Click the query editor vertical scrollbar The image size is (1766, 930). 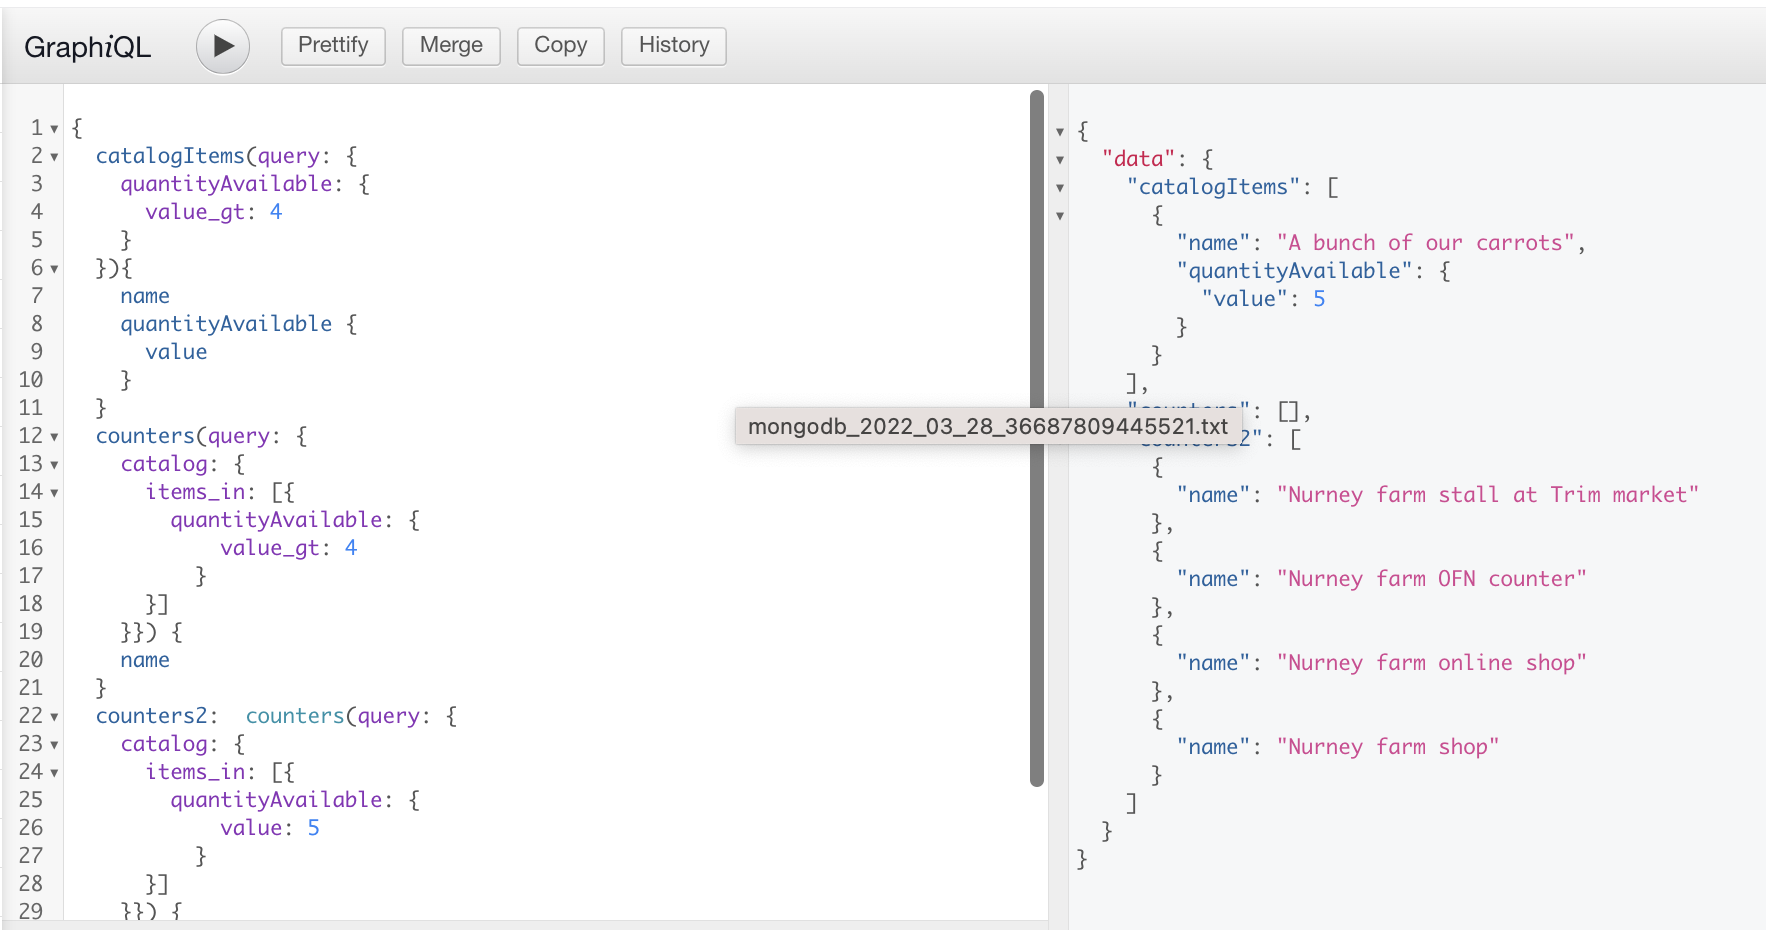(x=1037, y=438)
